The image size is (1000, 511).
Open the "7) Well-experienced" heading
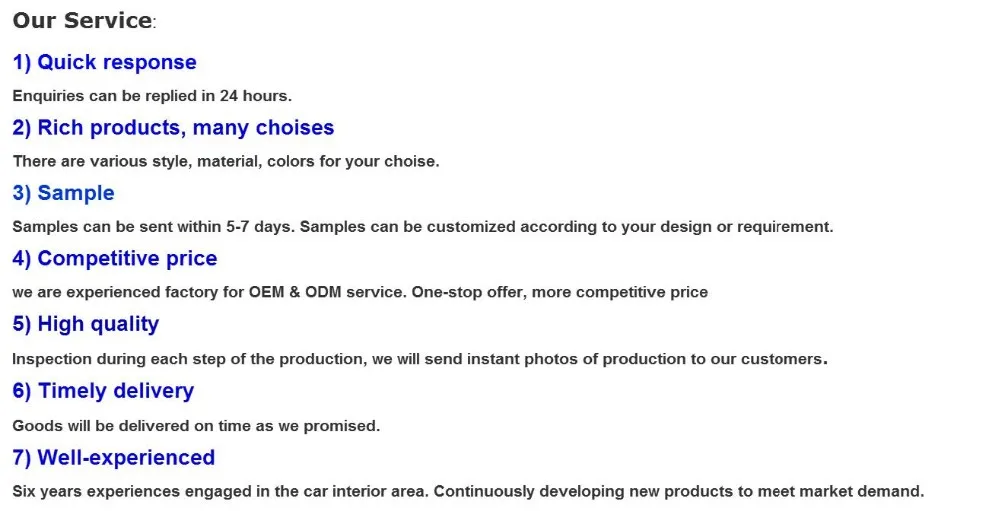(x=113, y=458)
